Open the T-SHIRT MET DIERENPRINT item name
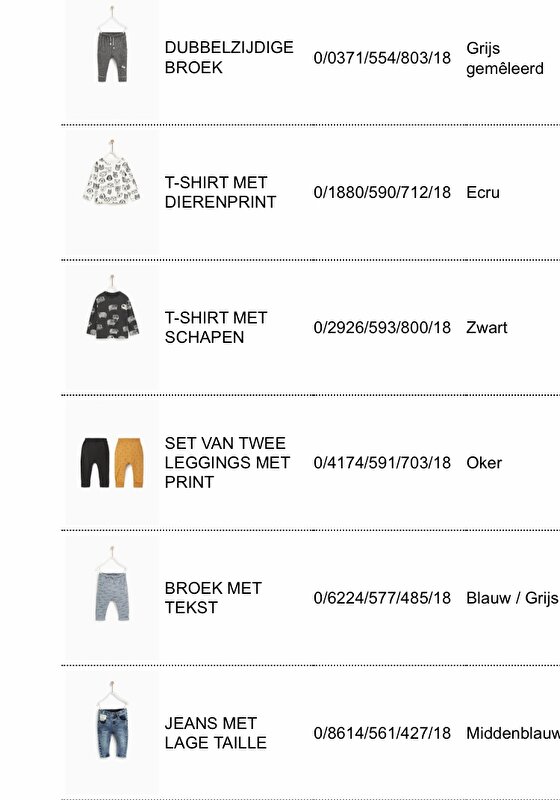The height and width of the screenshot is (800, 560). tap(220, 192)
